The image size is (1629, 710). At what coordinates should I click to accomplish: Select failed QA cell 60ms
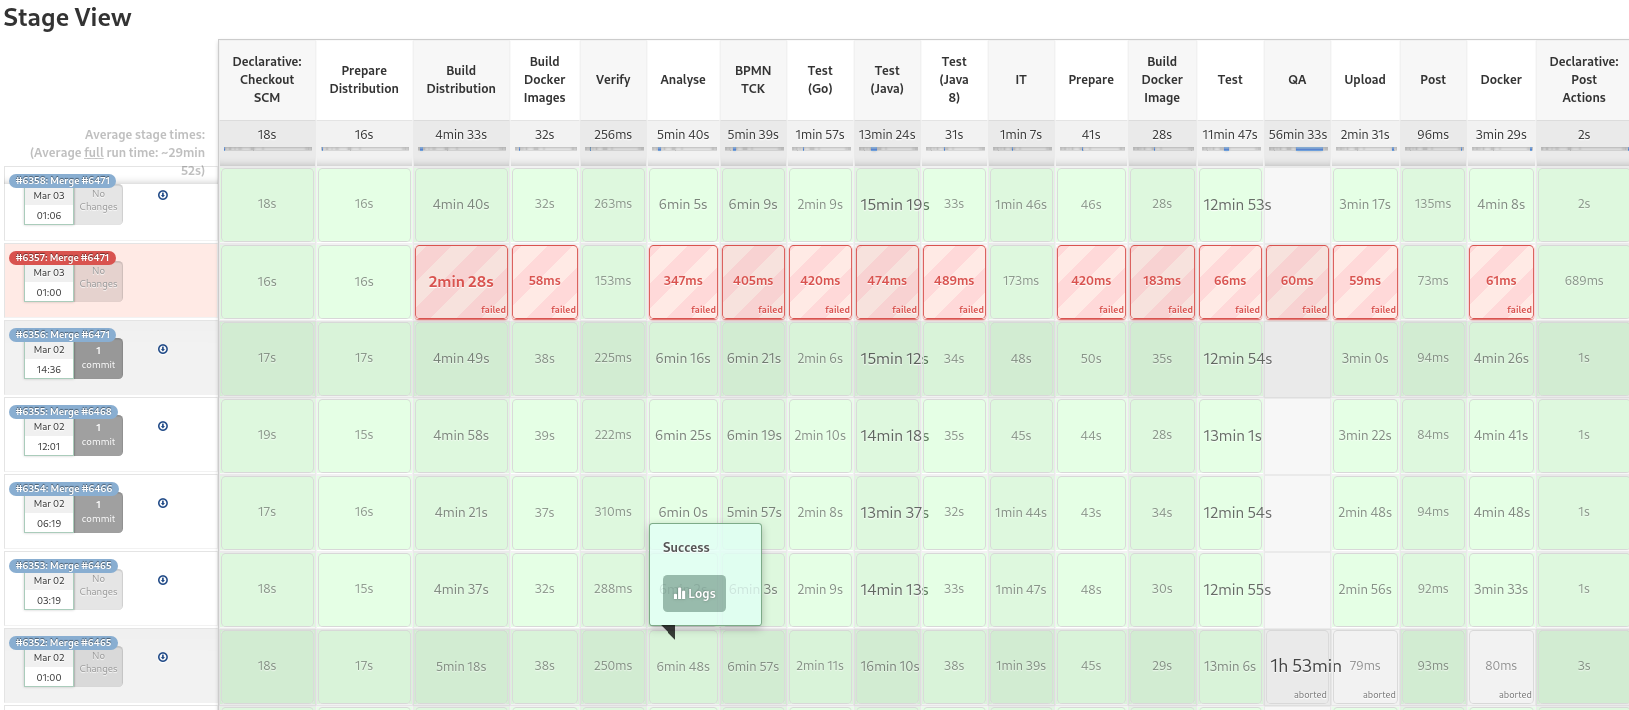click(1297, 282)
